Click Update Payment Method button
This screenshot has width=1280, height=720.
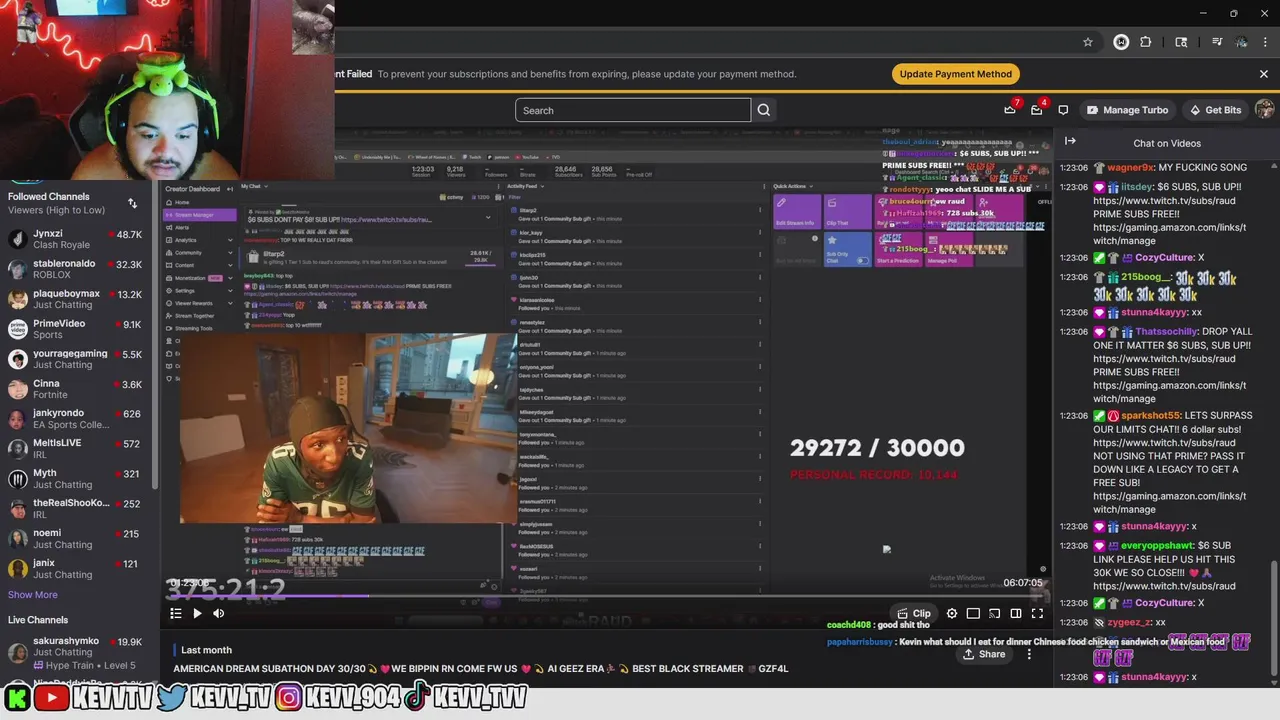click(955, 74)
